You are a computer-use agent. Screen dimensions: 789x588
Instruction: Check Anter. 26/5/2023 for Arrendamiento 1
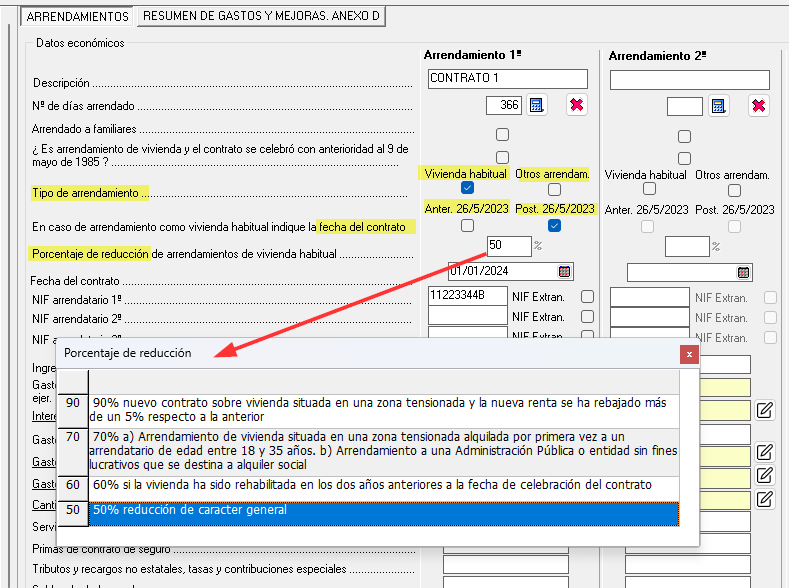pos(467,225)
